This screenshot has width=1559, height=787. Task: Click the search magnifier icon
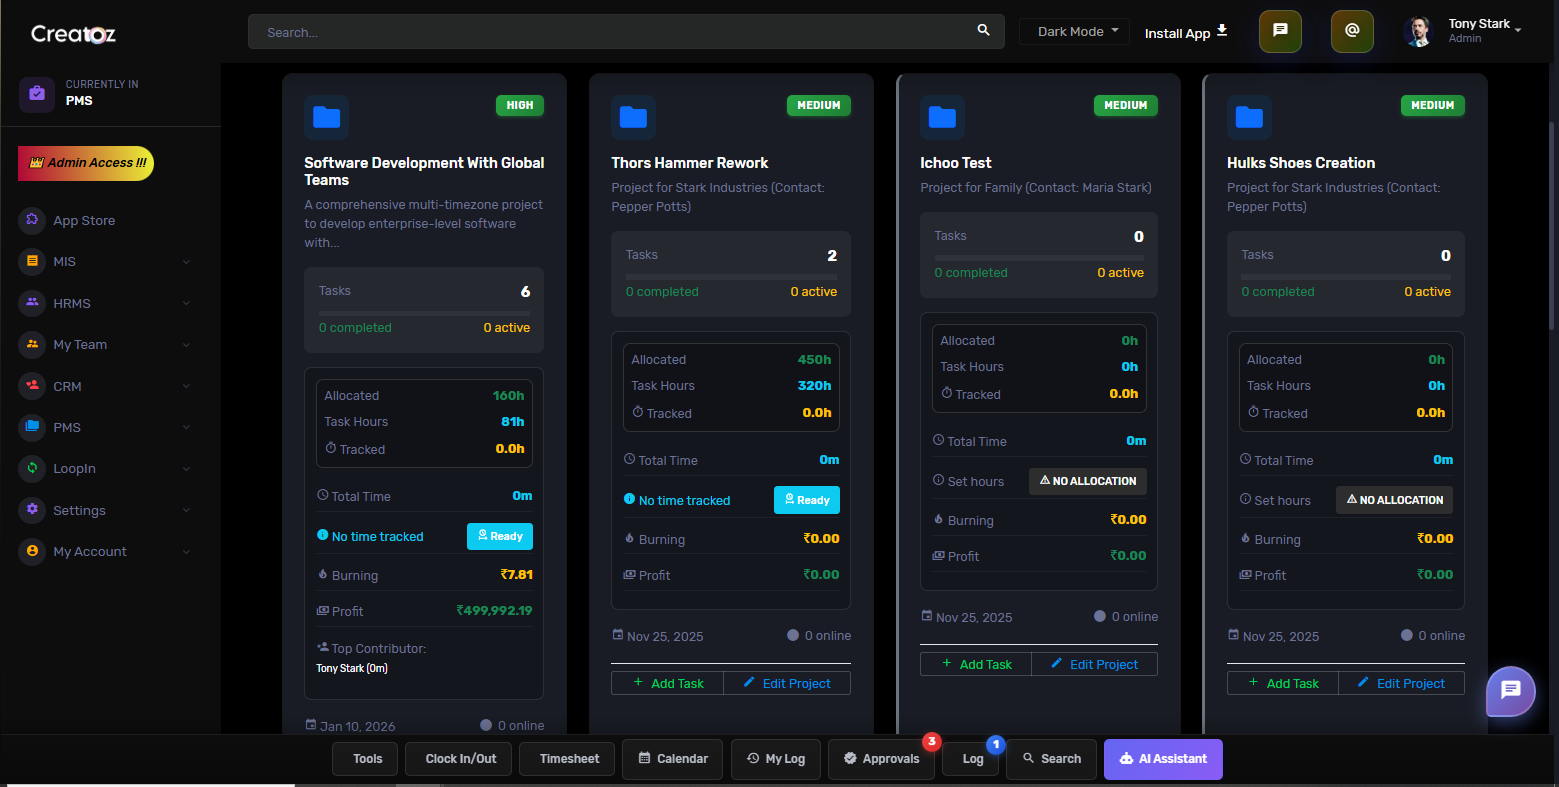point(983,31)
